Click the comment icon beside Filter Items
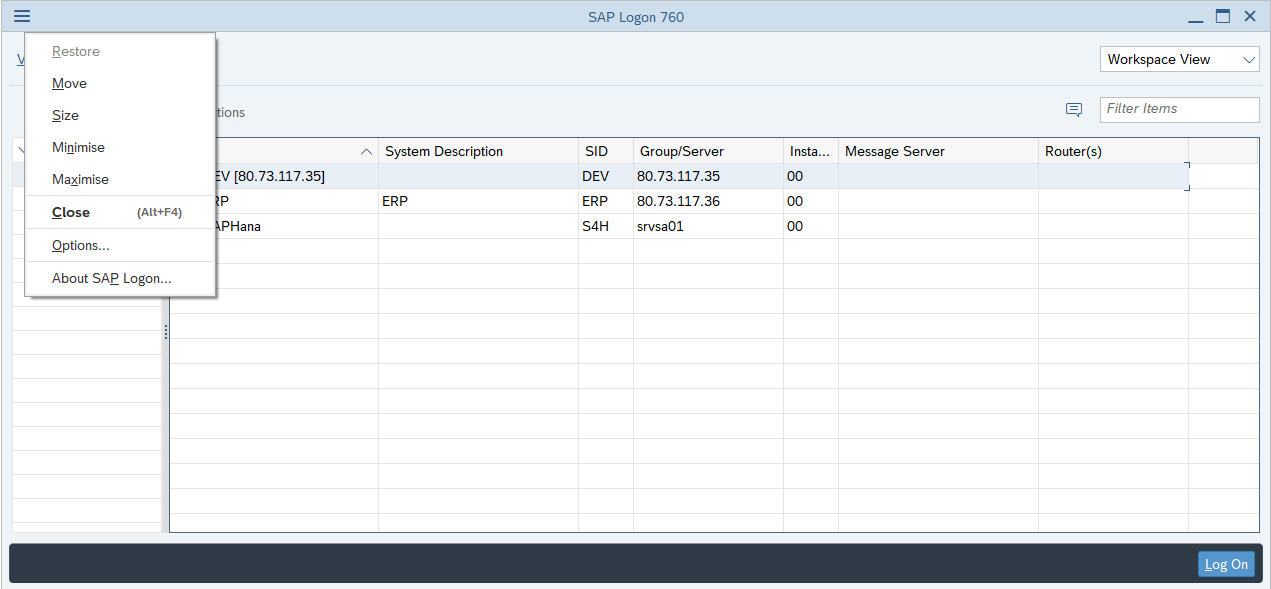Image resolution: width=1271 pixels, height=589 pixels. tap(1074, 110)
